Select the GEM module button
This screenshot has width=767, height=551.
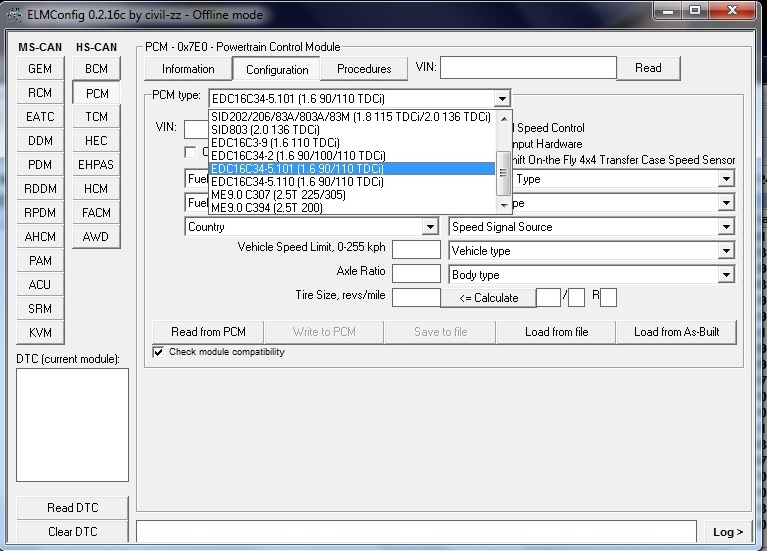(x=40, y=69)
